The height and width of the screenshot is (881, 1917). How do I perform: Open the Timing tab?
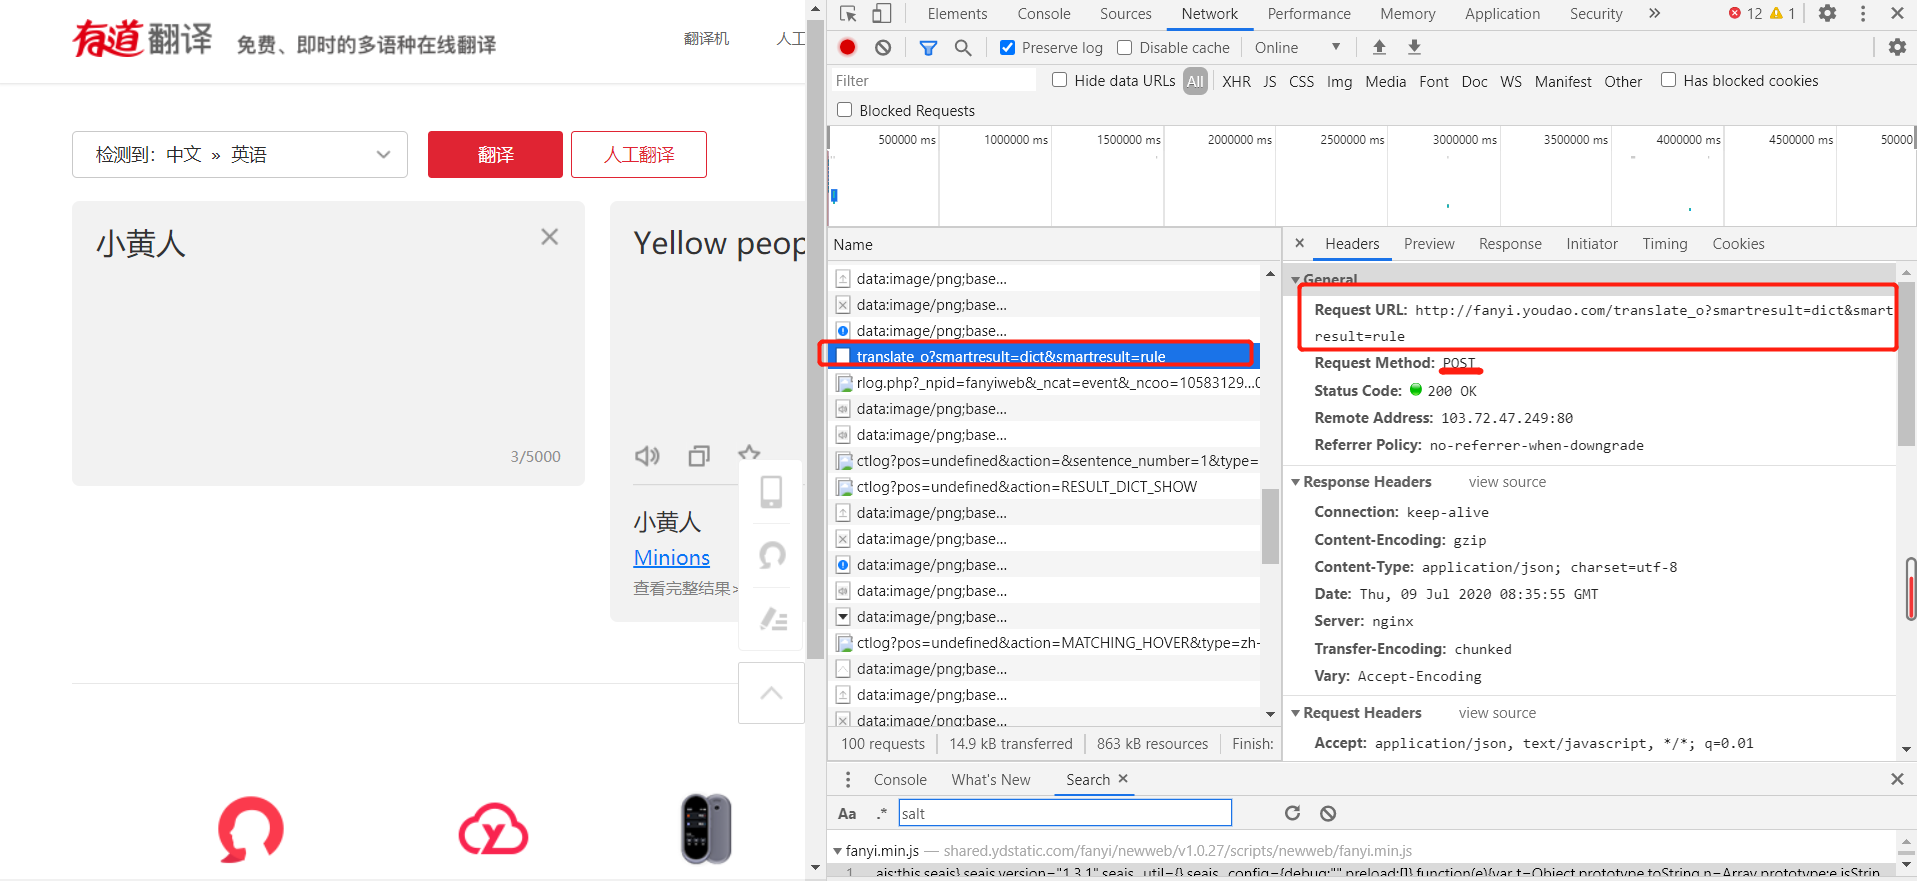1665,244
